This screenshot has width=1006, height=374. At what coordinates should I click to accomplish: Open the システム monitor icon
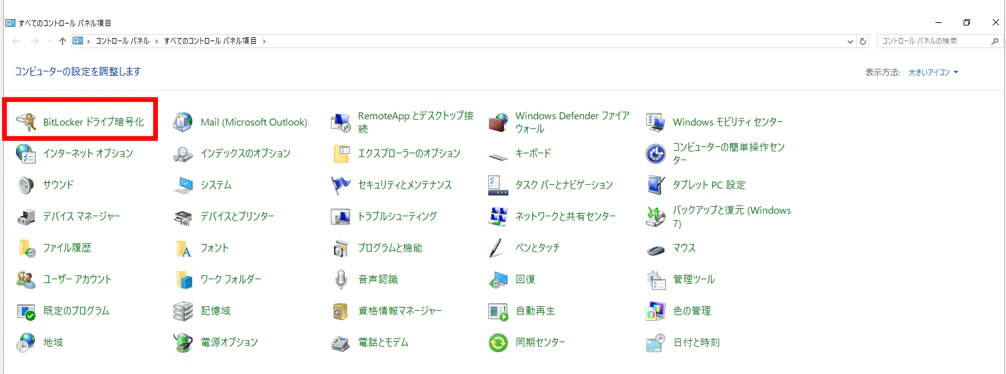(x=183, y=185)
